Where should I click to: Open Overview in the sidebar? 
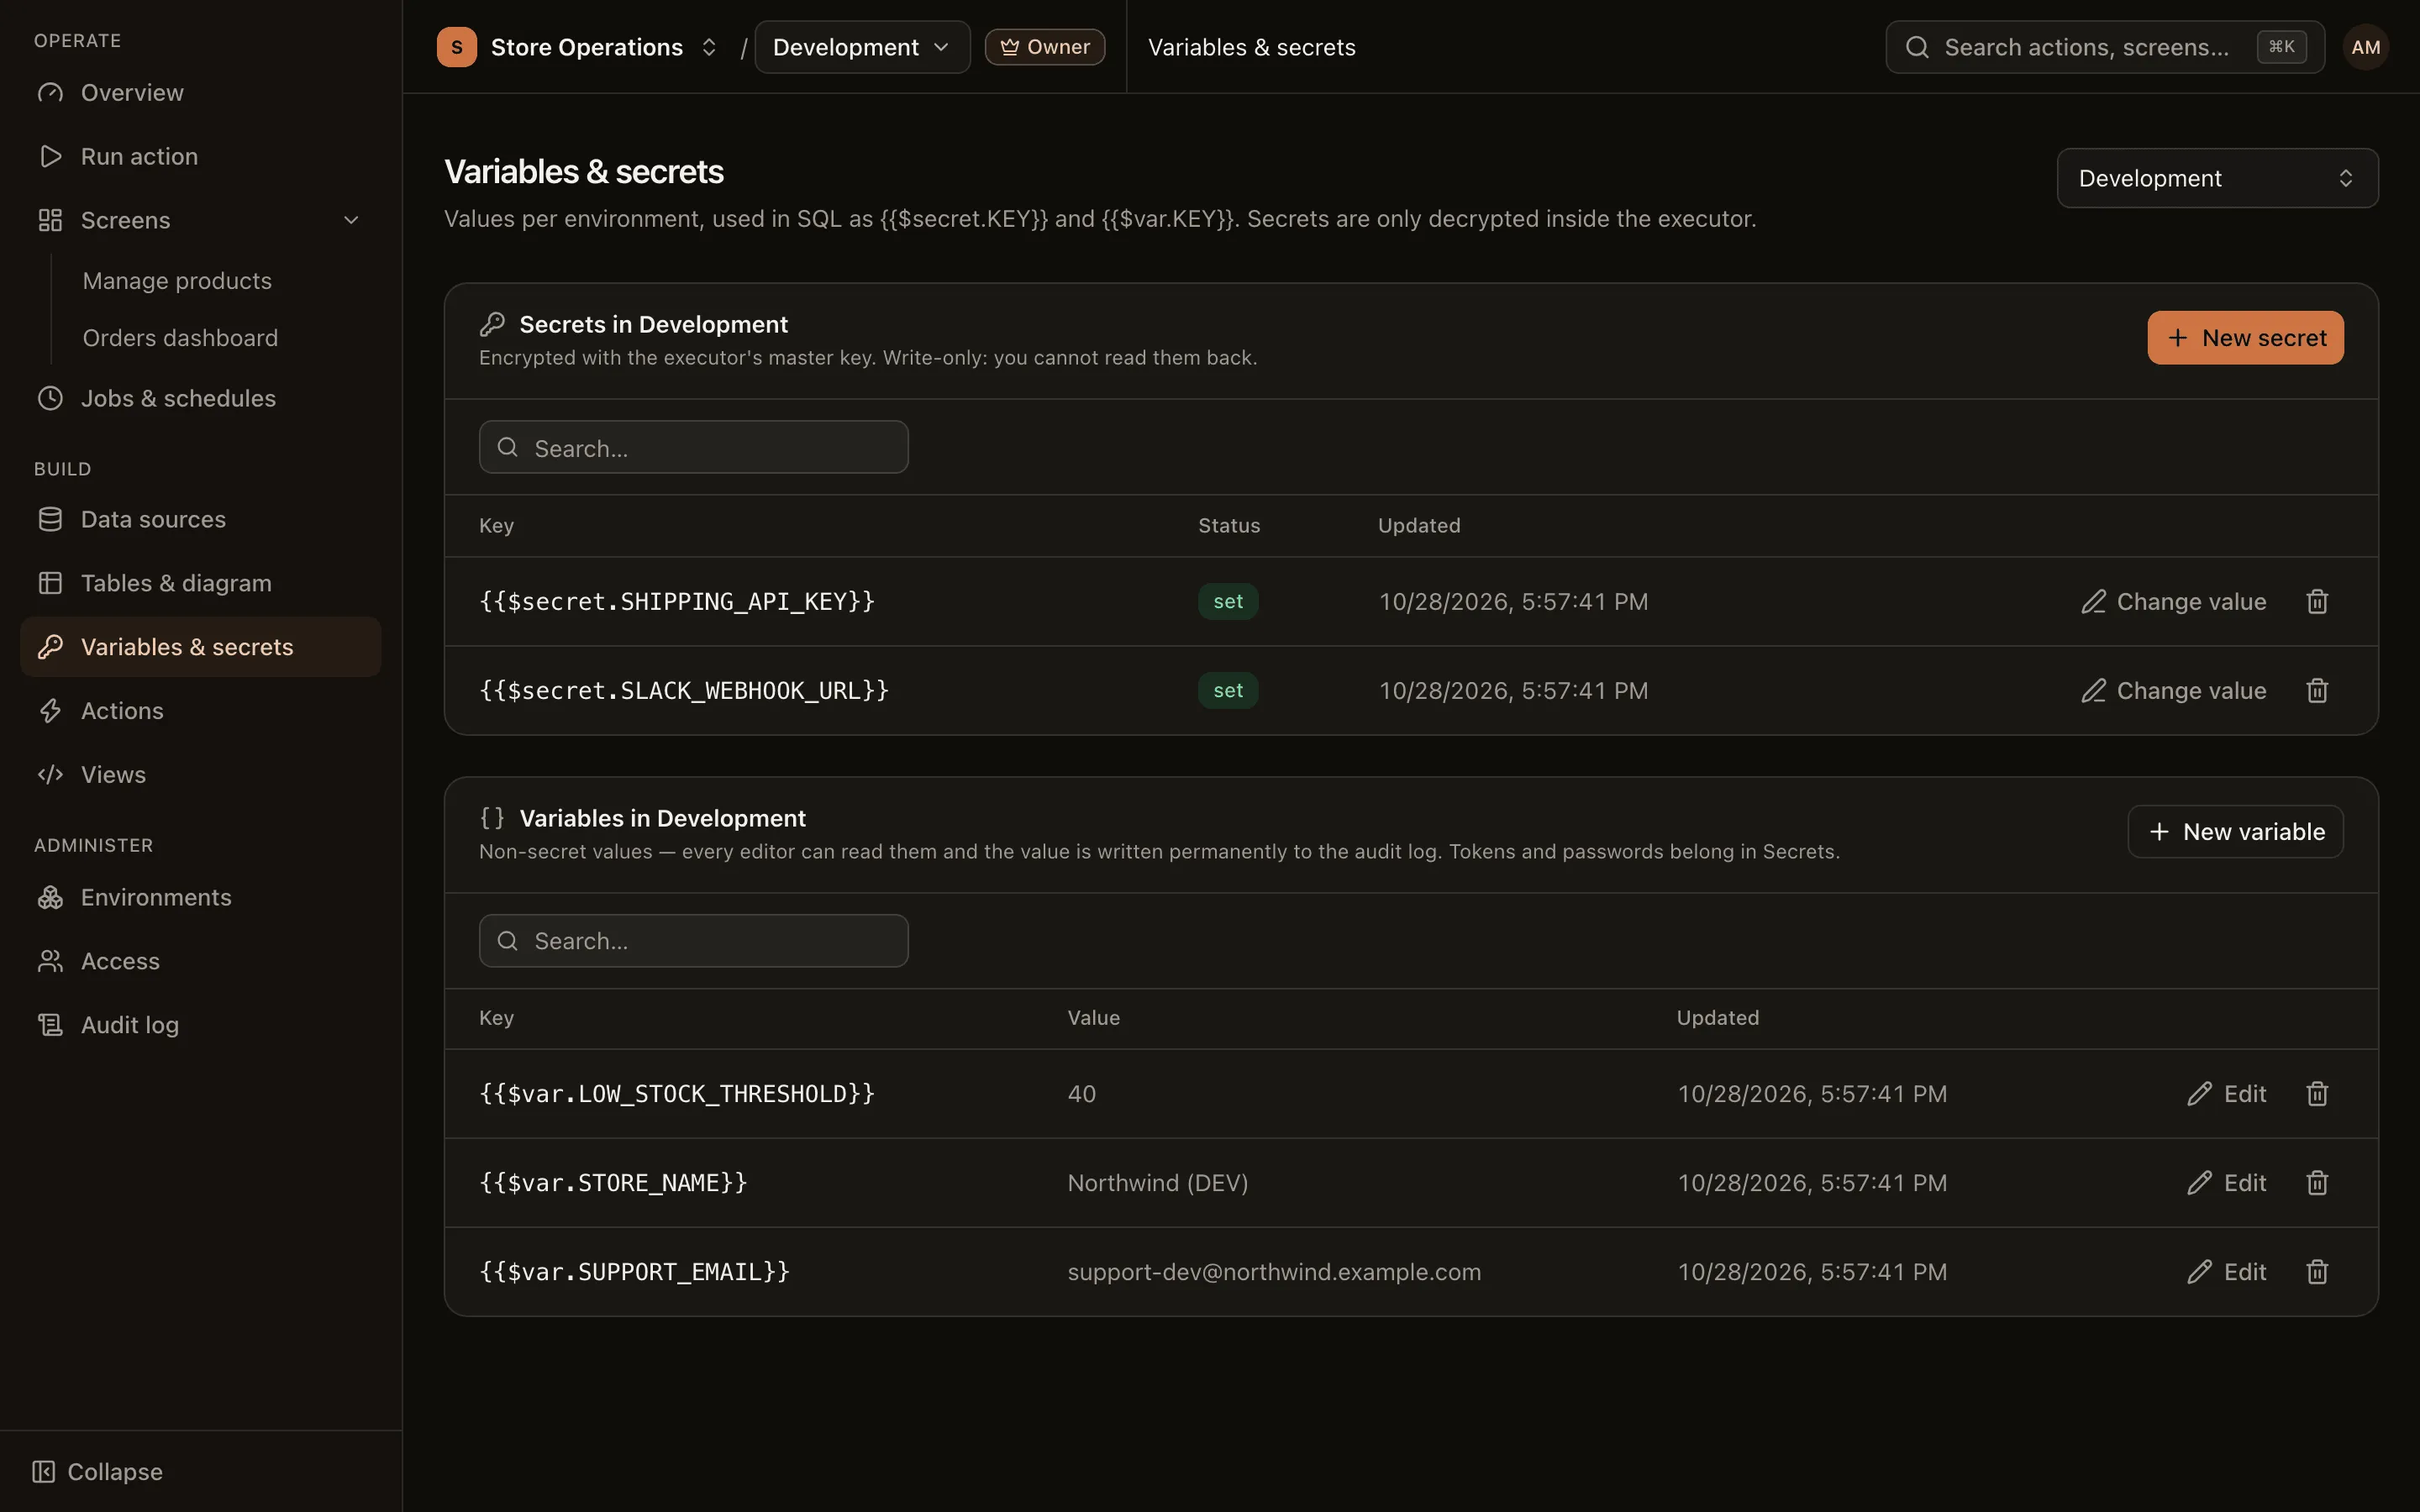tap(200, 92)
